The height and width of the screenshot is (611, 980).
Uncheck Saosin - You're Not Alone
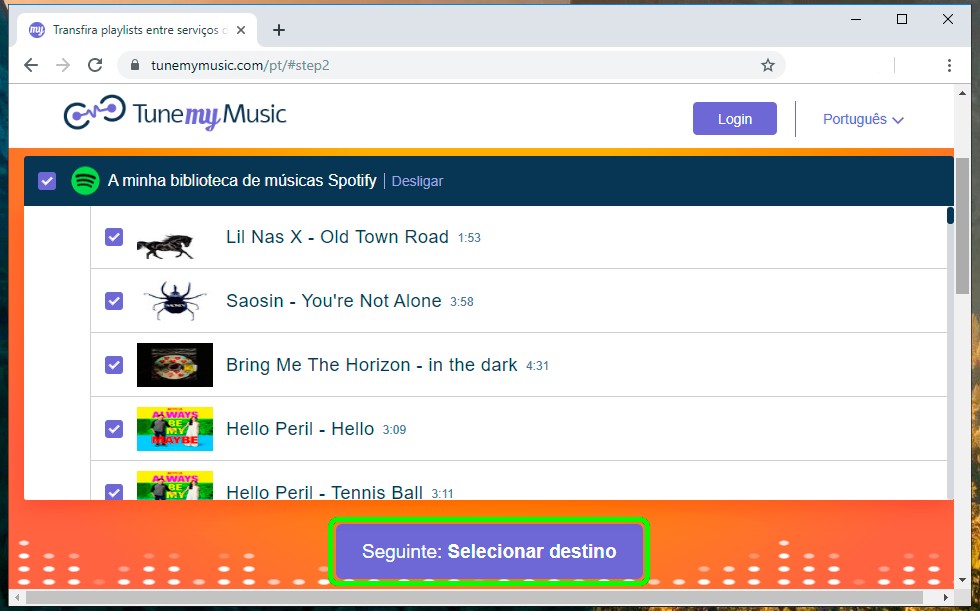114,301
